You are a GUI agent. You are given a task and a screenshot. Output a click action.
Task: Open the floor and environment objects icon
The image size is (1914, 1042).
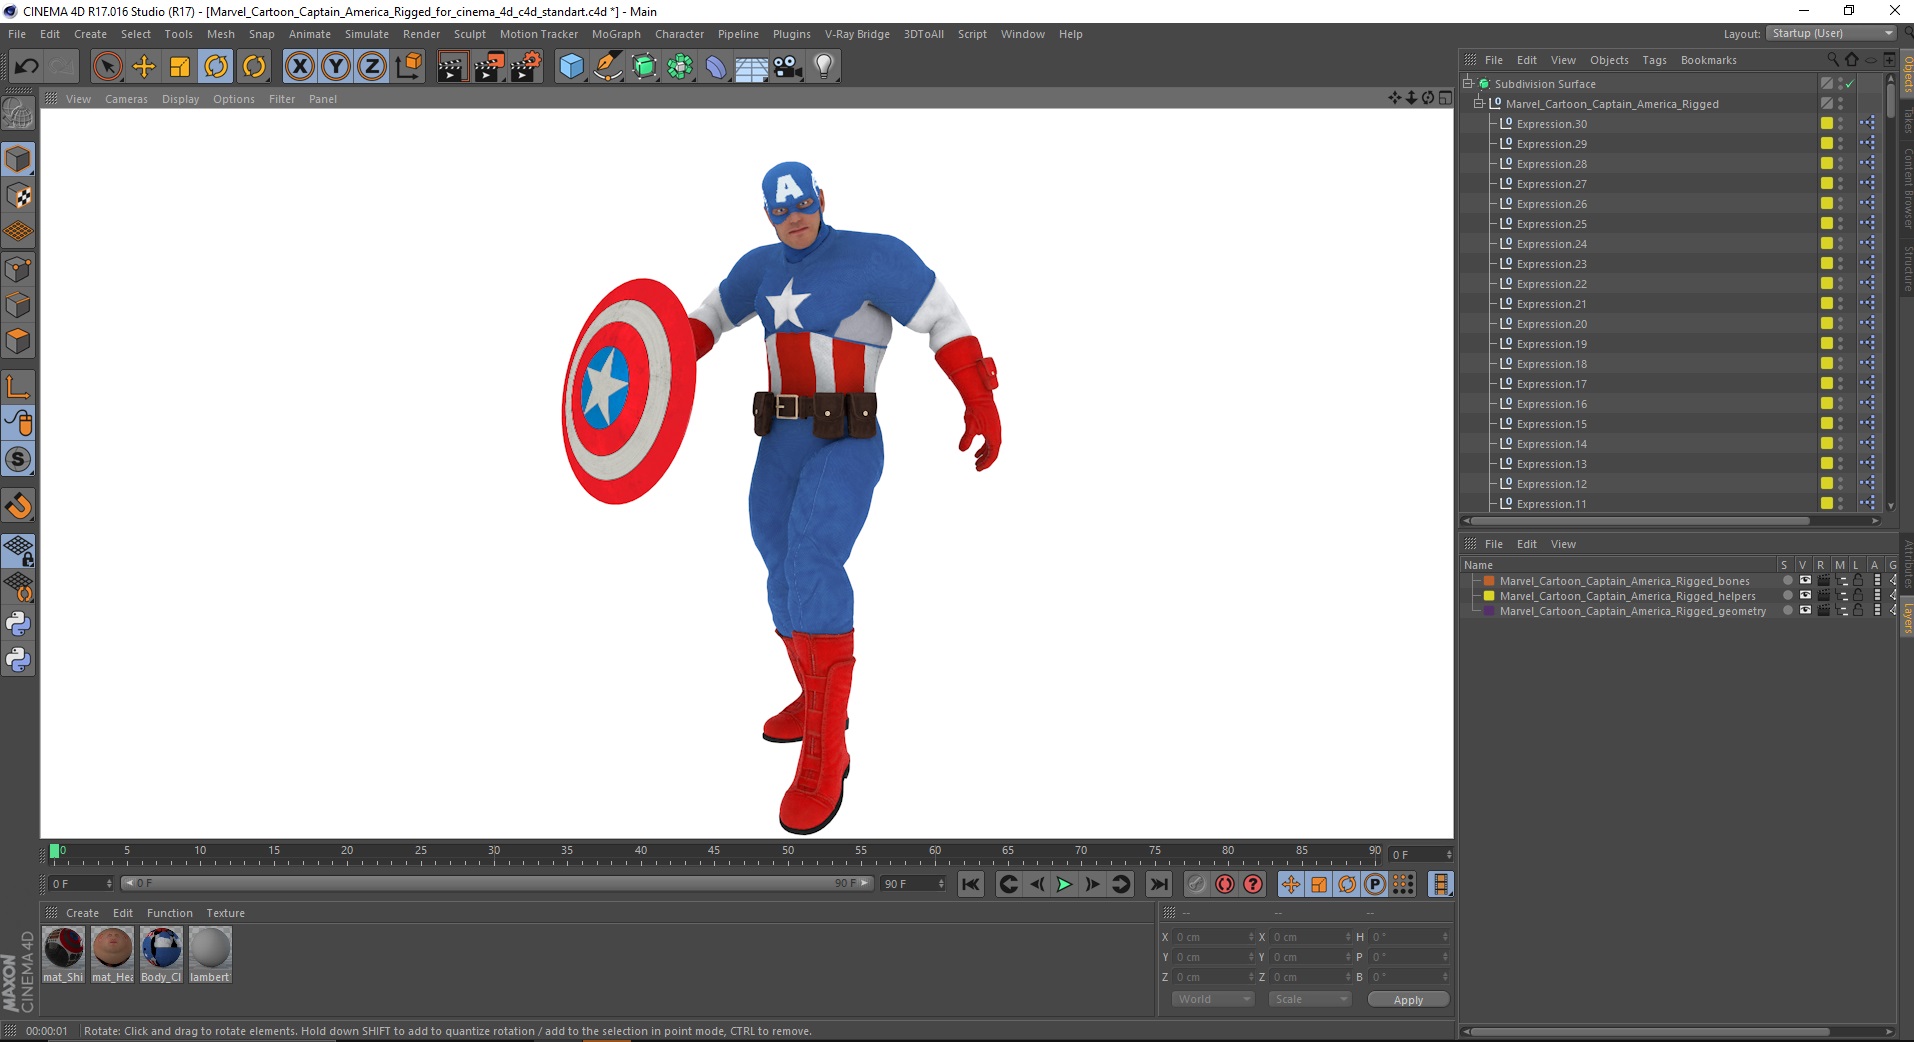[x=752, y=67]
